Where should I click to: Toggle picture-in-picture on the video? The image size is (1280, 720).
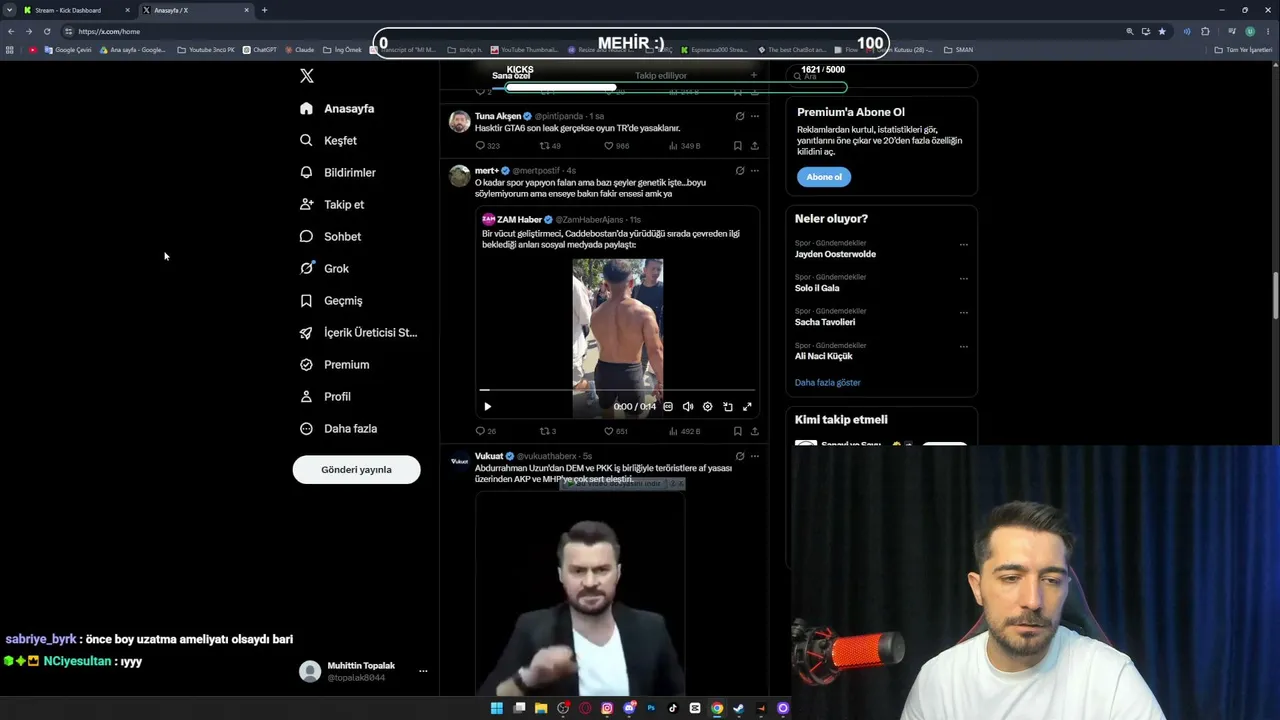(727, 407)
